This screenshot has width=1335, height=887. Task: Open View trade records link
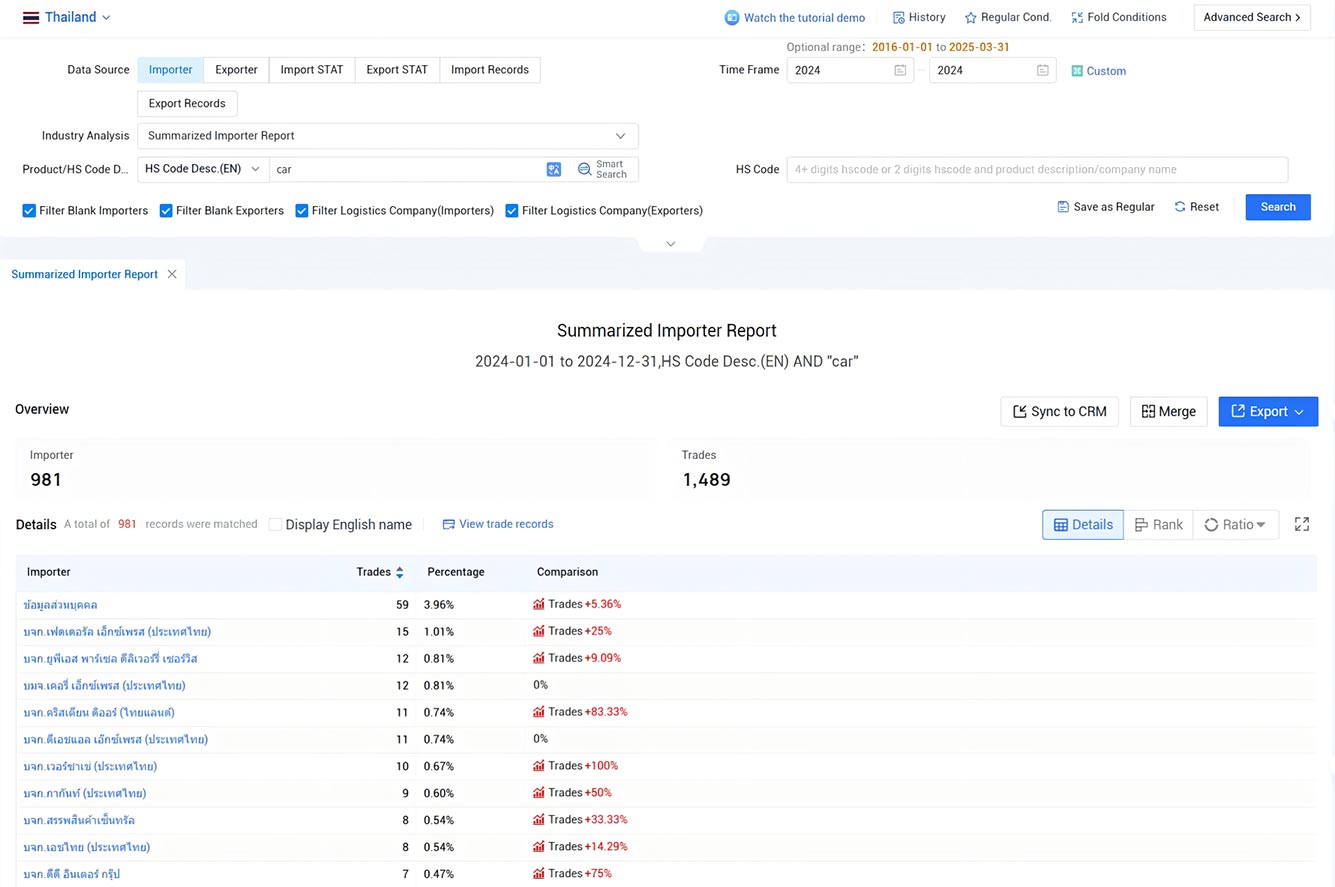498,524
